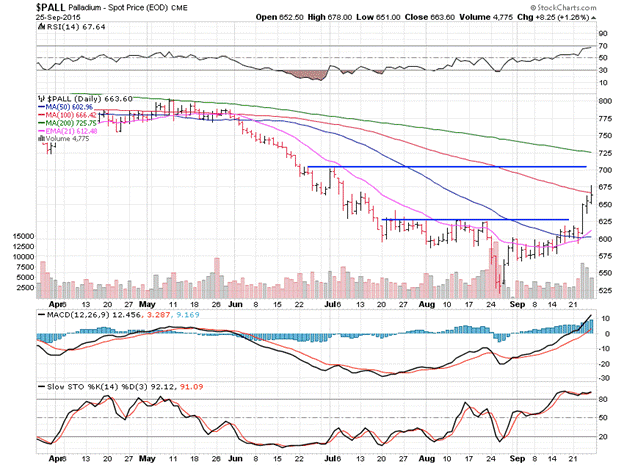The width and height of the screenshot is (624, 465).
Task: Click the '$PALL (Daily) 663.60' legend
Action: [90, 99]
